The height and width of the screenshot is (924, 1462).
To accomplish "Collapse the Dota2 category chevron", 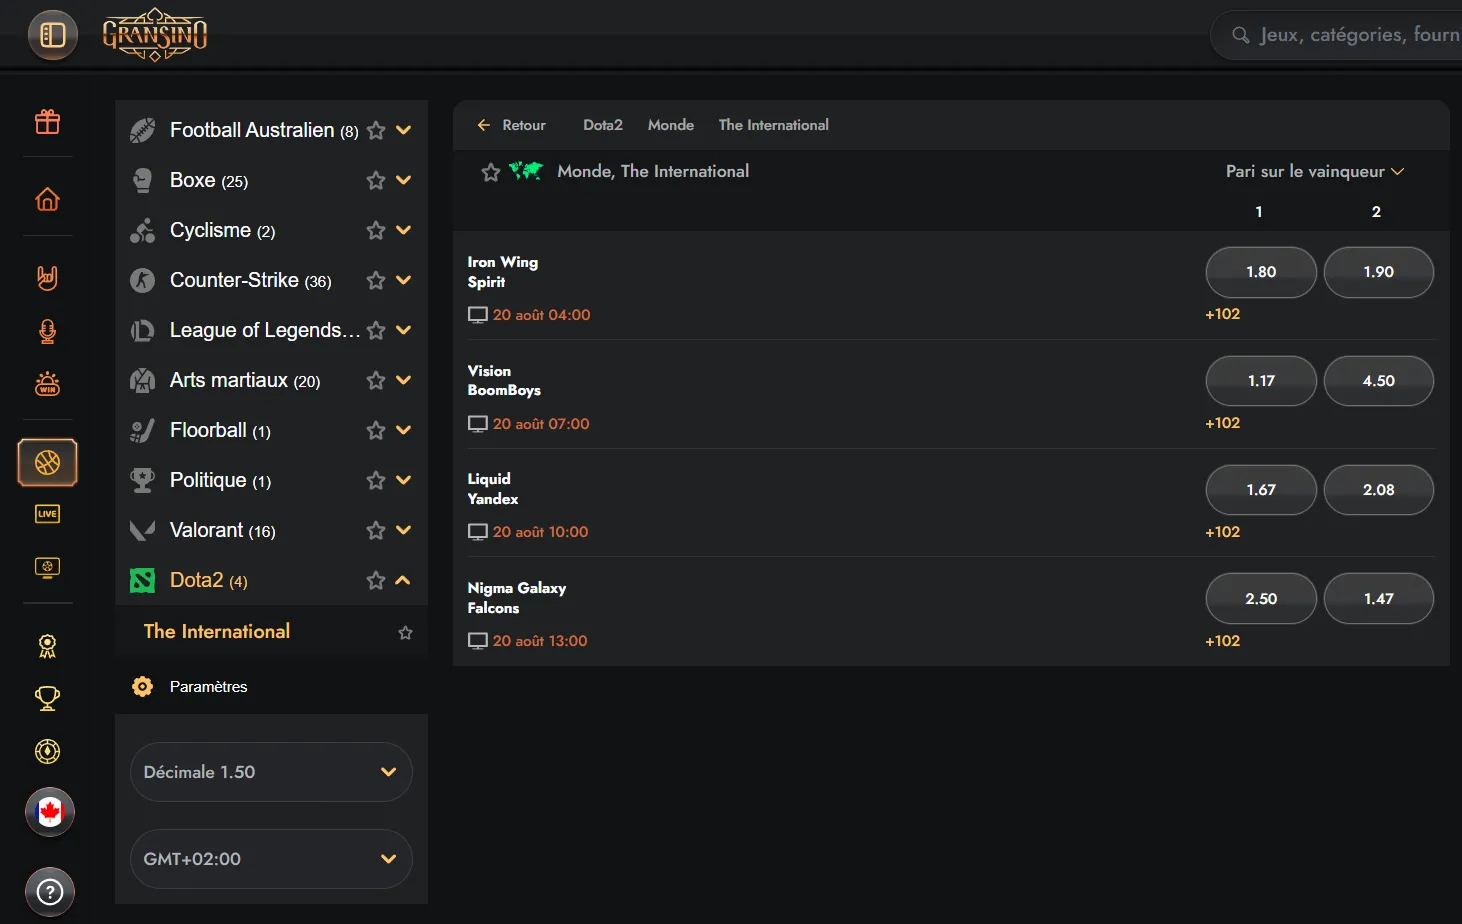I will click(x=404, y=580).
